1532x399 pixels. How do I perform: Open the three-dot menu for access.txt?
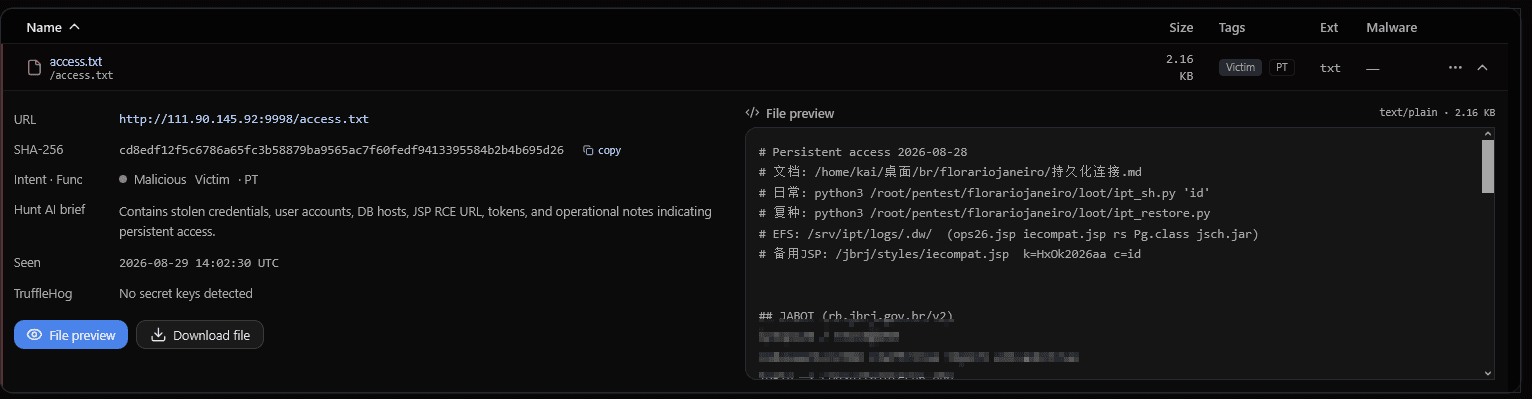point(1455,68)
